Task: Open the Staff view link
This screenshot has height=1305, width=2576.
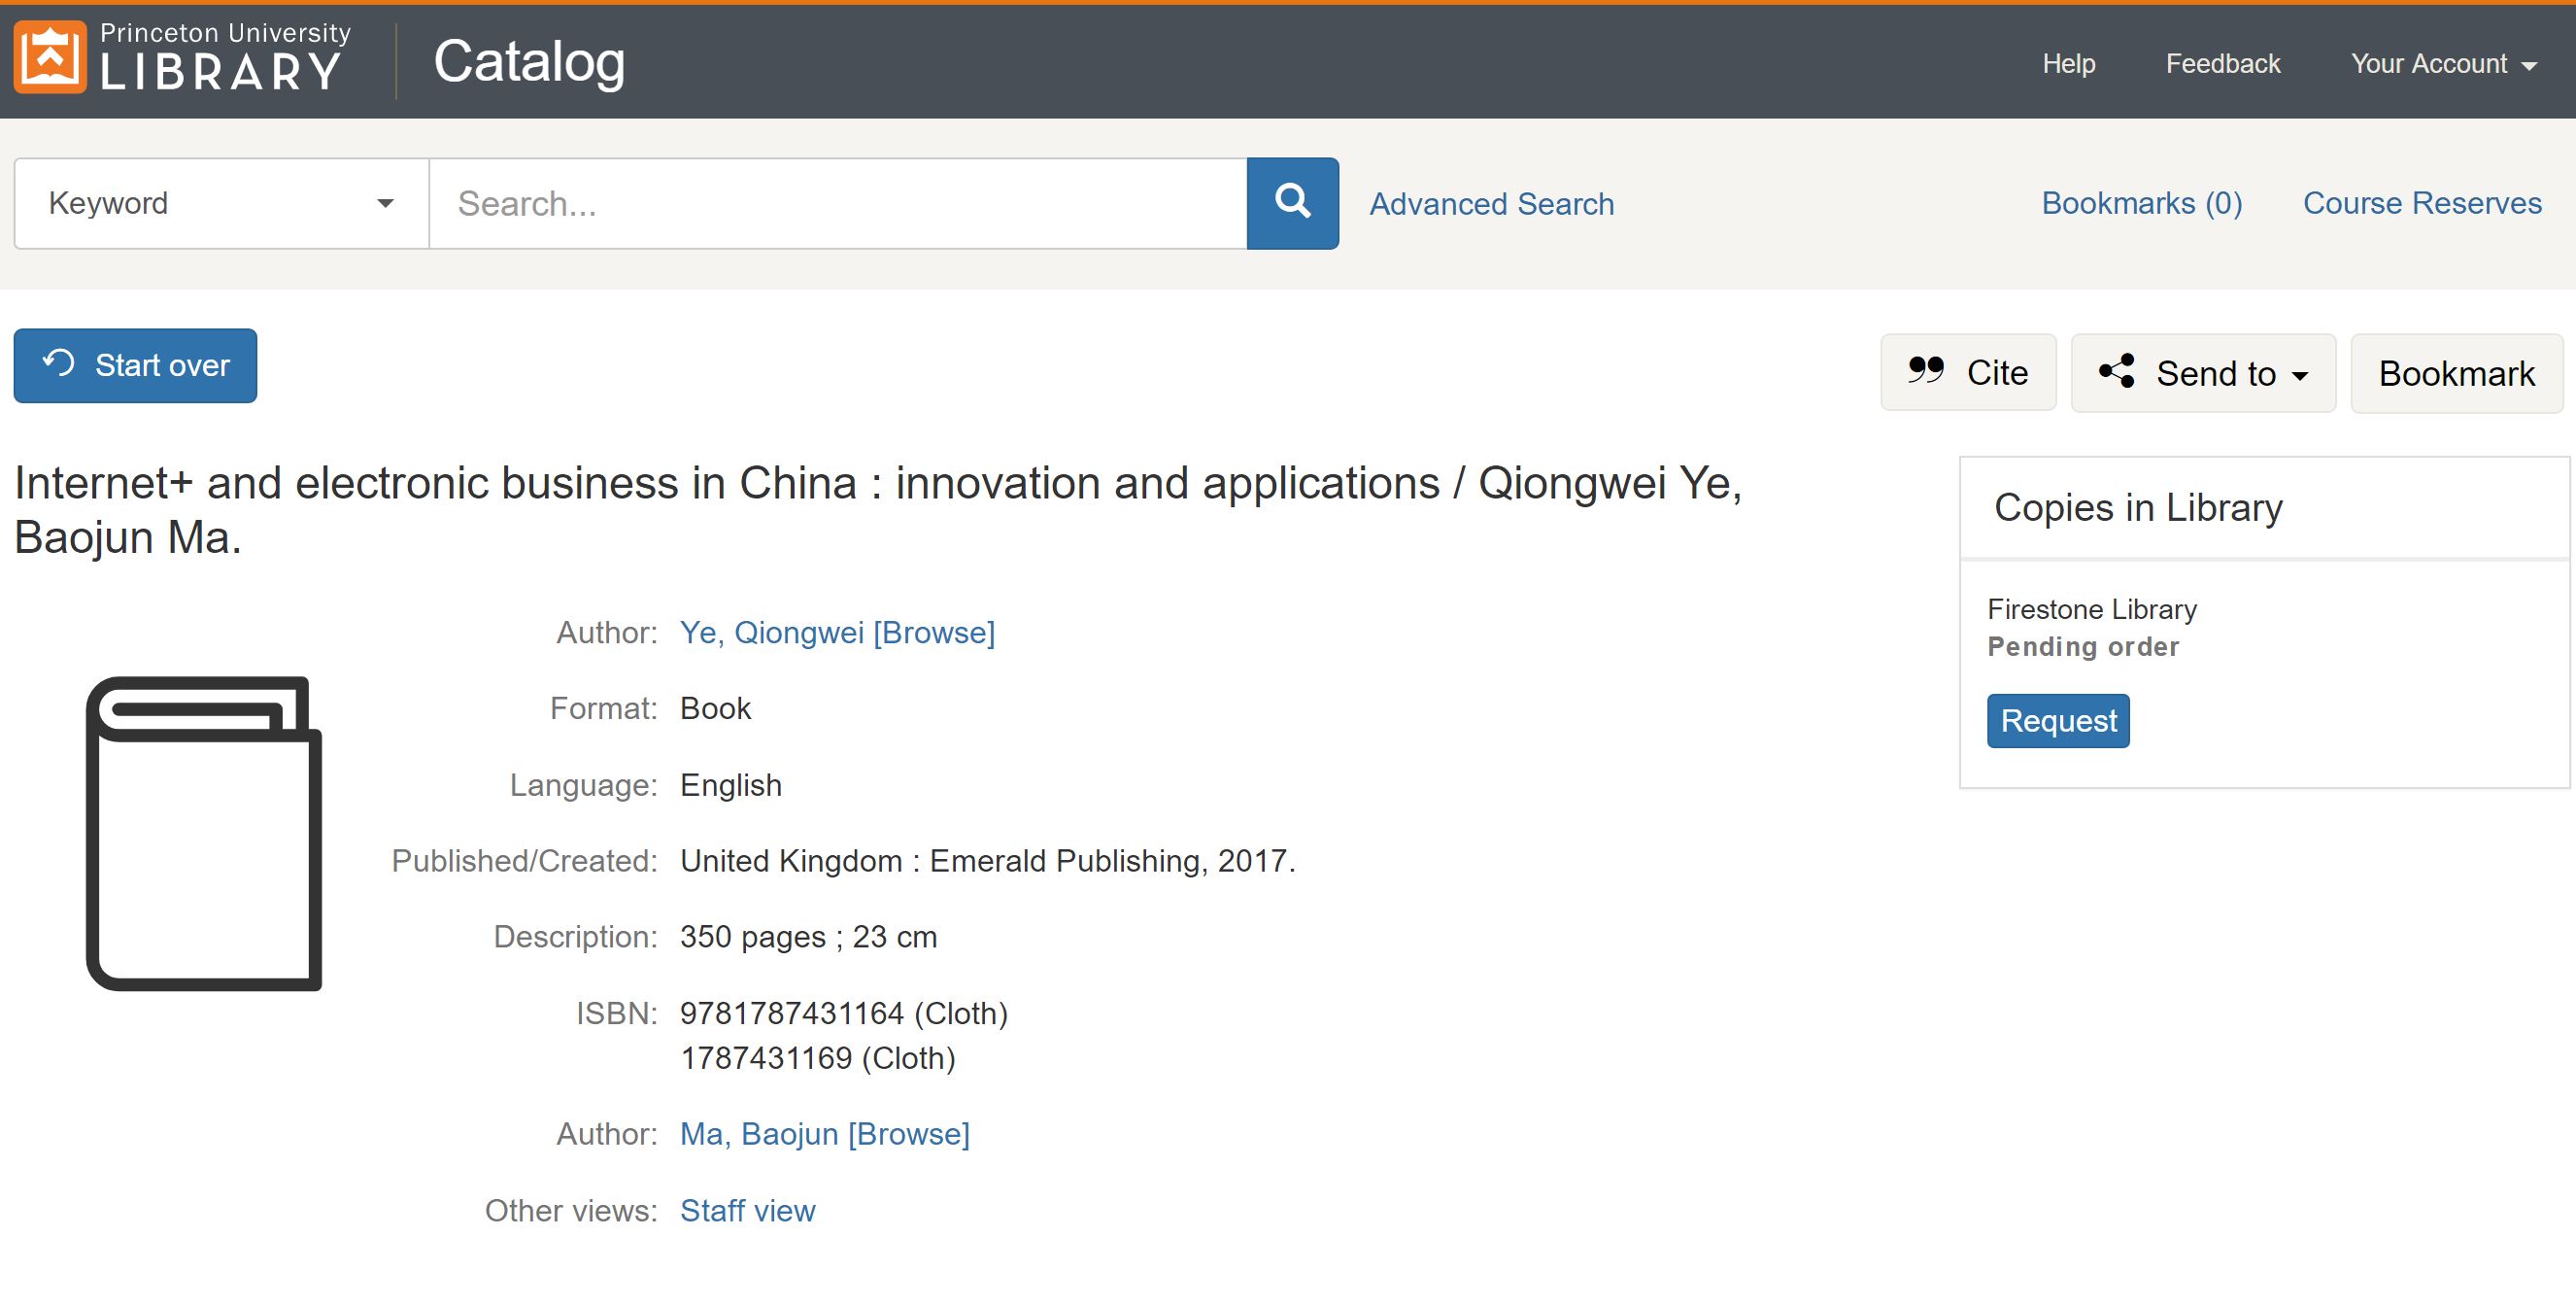Action: point(747,1210)
